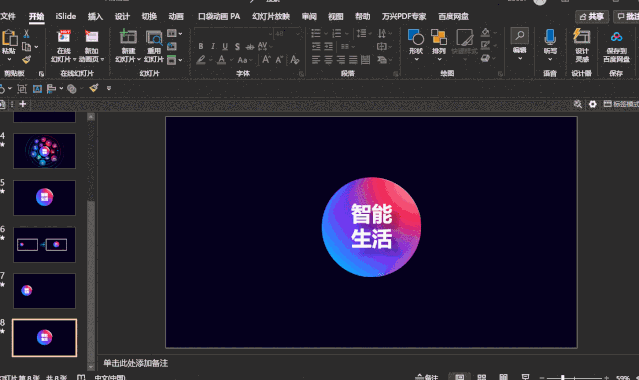
Task: Click the Paste clipboard icon
Action: pos(9,38)
